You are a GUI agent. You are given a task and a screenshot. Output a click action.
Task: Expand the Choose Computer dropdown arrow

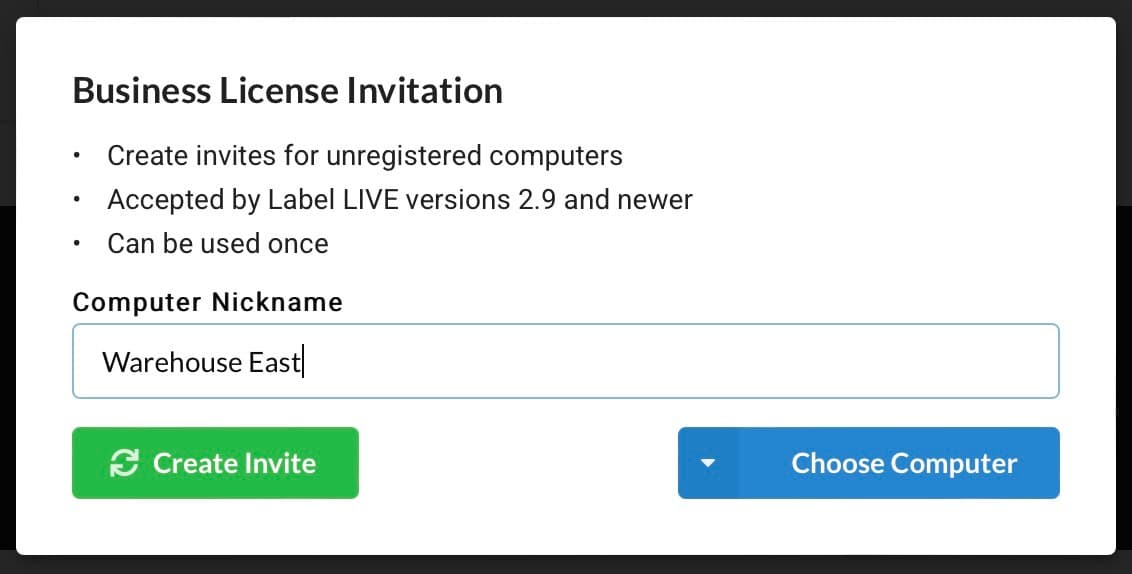coord(708,463)
